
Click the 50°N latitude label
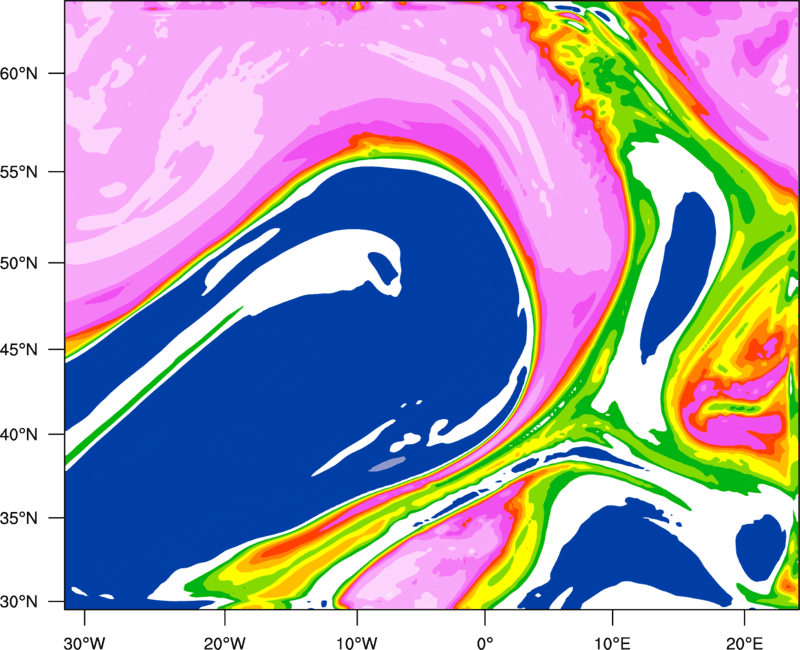click(x=19, y=263)
